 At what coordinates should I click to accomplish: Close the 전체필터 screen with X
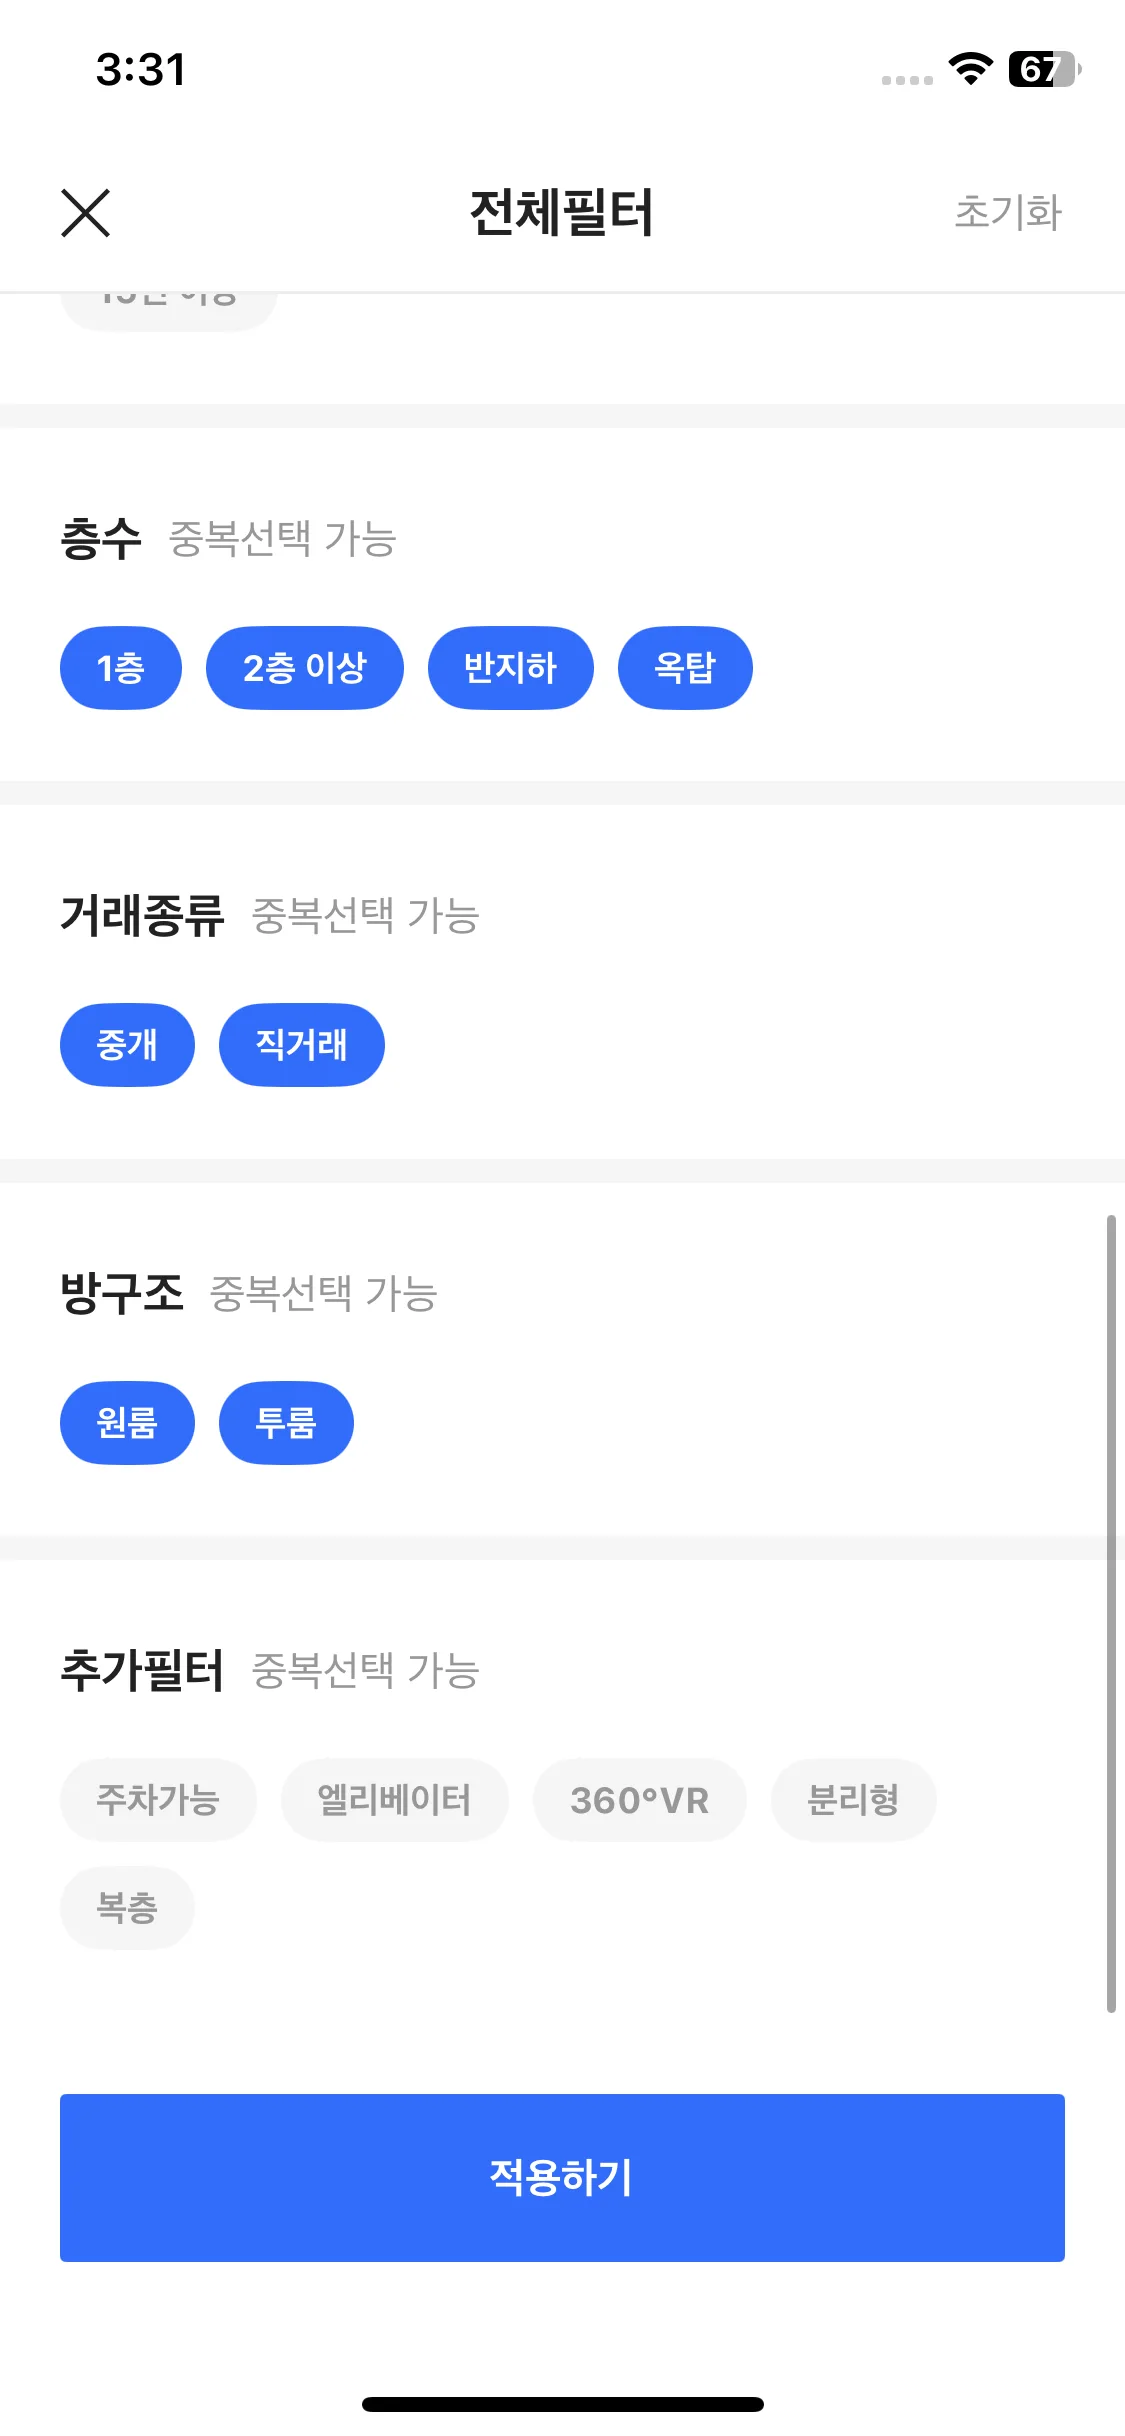(x=86, y=213)
